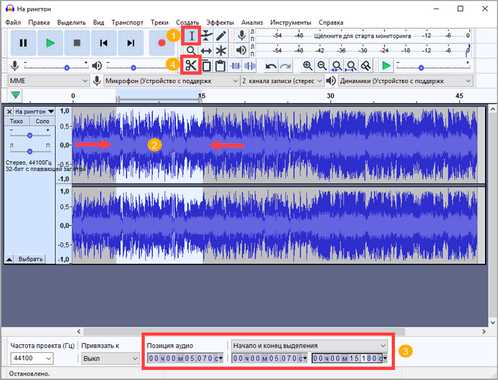Skip to start of the track

pyautogui.click(x=104, y=43)
